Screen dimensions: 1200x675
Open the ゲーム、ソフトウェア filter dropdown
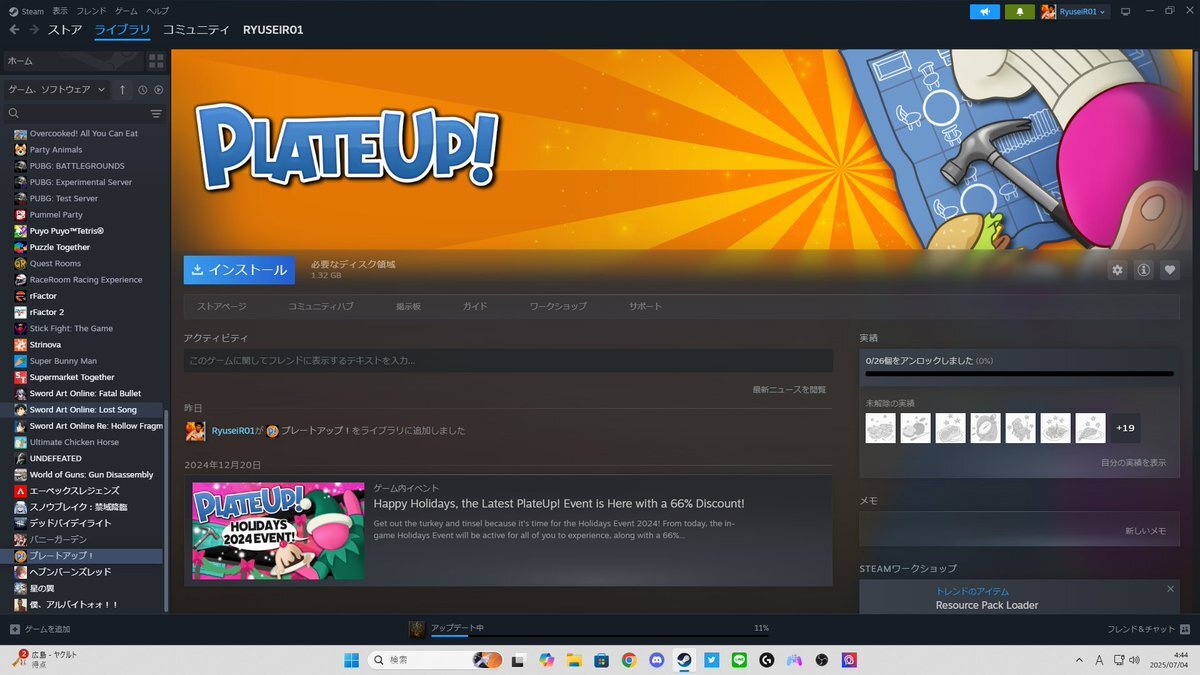(57, 89)
